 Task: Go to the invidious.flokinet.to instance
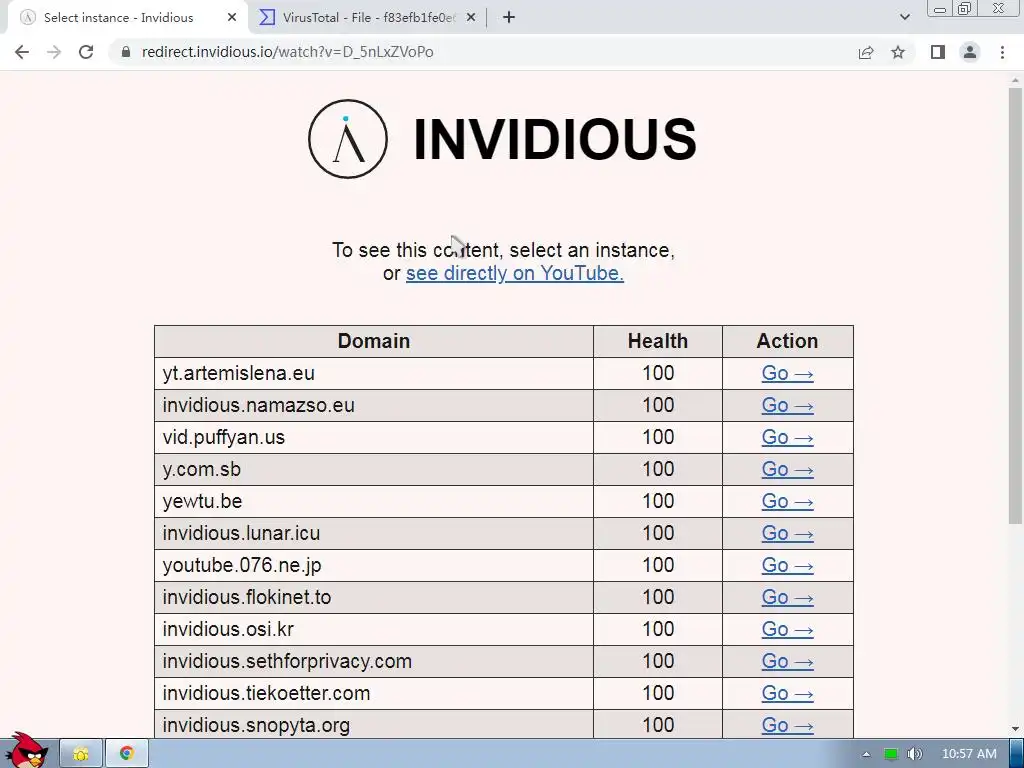tap(788, 598)
